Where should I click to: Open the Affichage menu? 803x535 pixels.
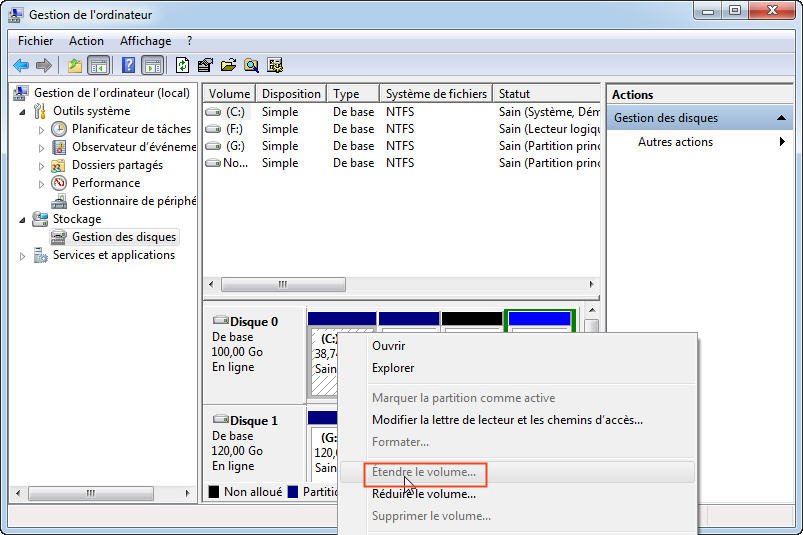145,41
